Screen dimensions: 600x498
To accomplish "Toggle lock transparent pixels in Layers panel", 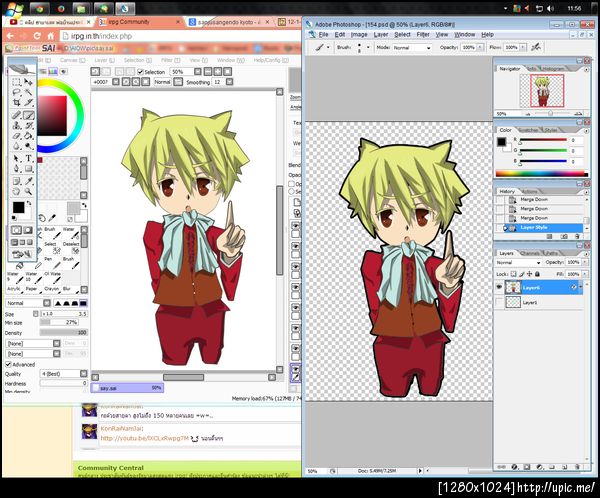I will click(x=514, y=274).
